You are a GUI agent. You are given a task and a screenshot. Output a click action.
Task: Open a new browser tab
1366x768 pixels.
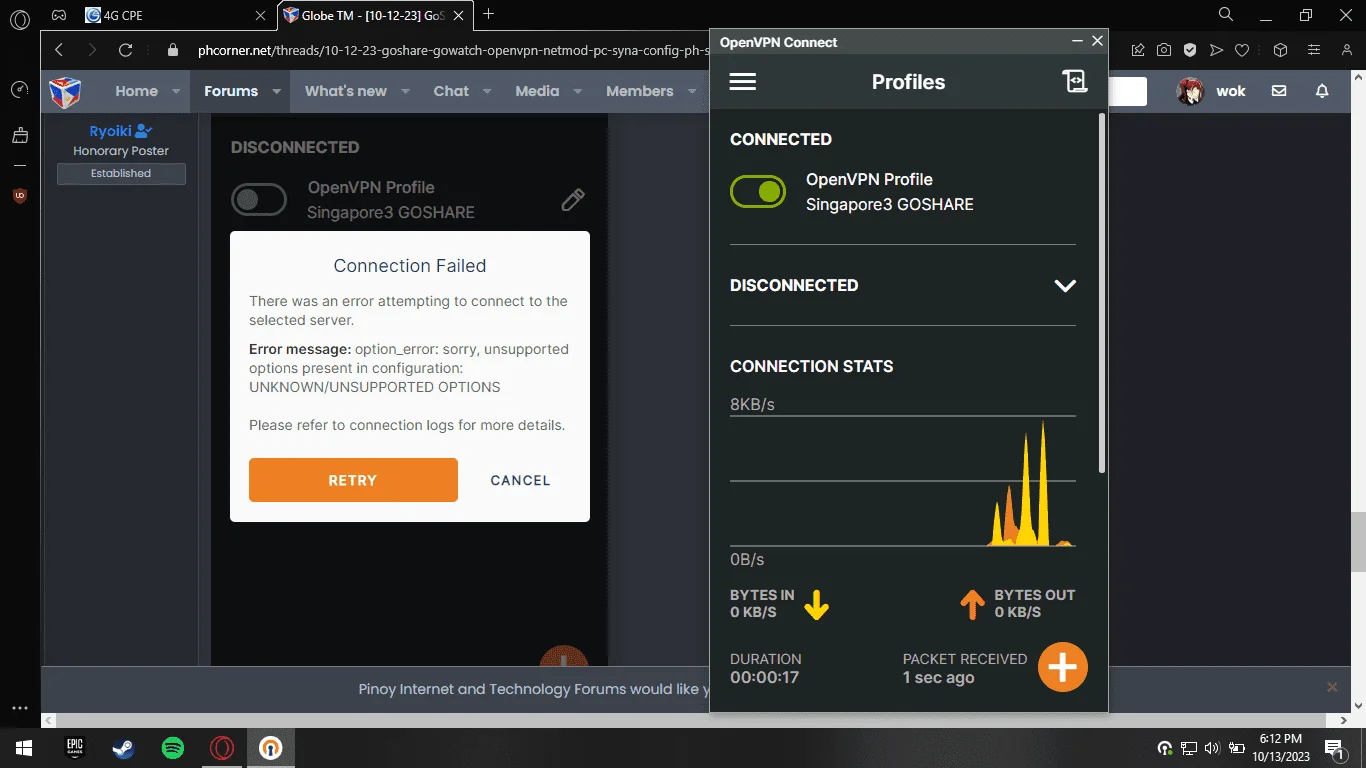point(489,14)
